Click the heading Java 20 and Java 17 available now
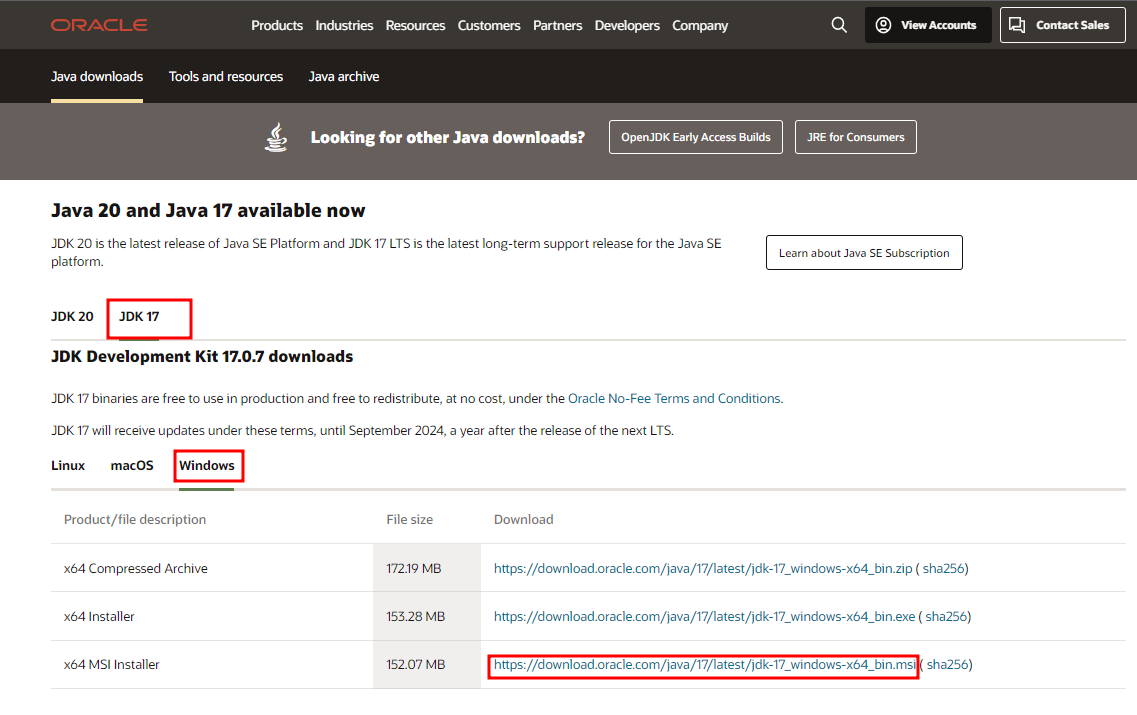 [x=208, y=210]
